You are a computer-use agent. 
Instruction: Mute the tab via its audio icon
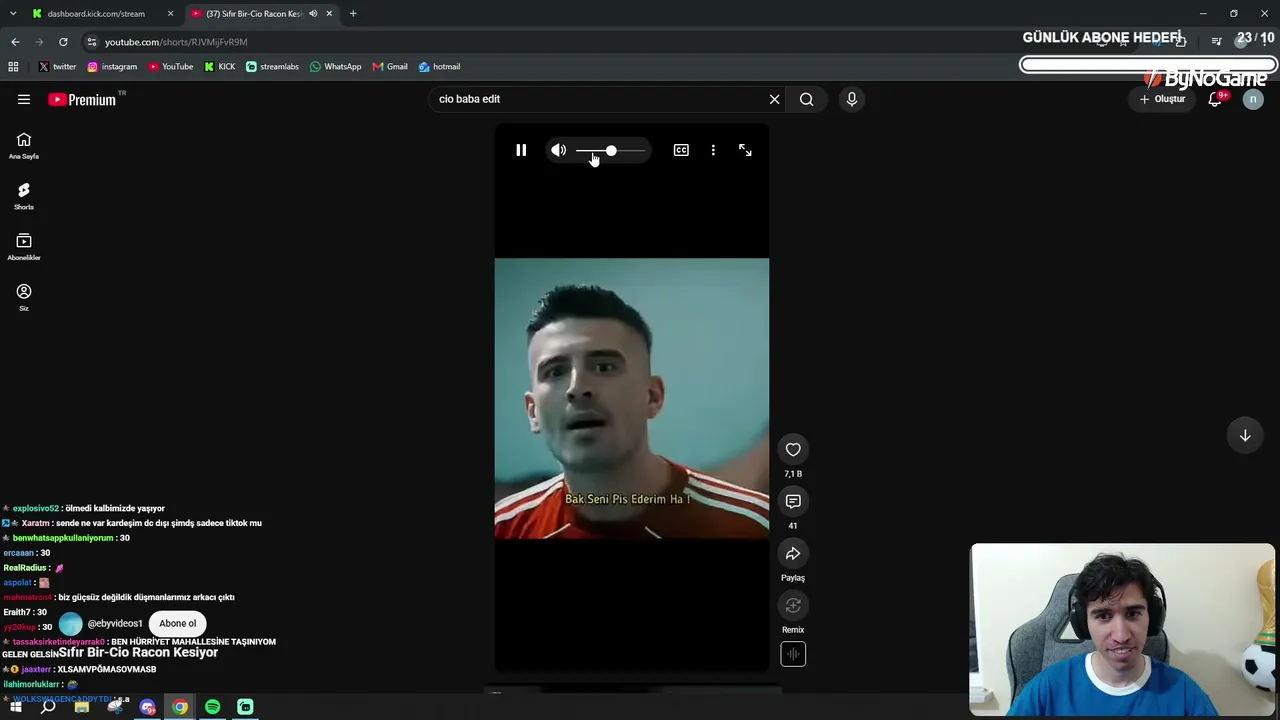[313, 14]
